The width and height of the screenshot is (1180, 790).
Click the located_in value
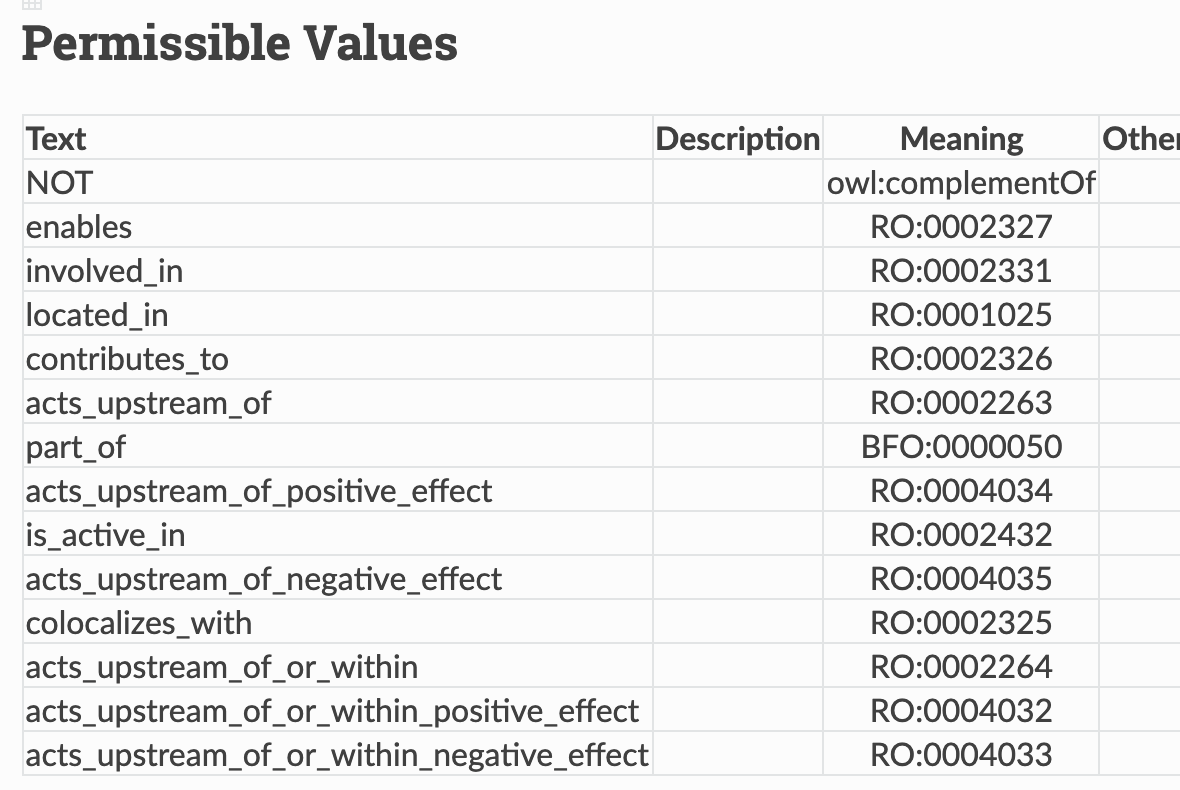[x=97, y=315]
